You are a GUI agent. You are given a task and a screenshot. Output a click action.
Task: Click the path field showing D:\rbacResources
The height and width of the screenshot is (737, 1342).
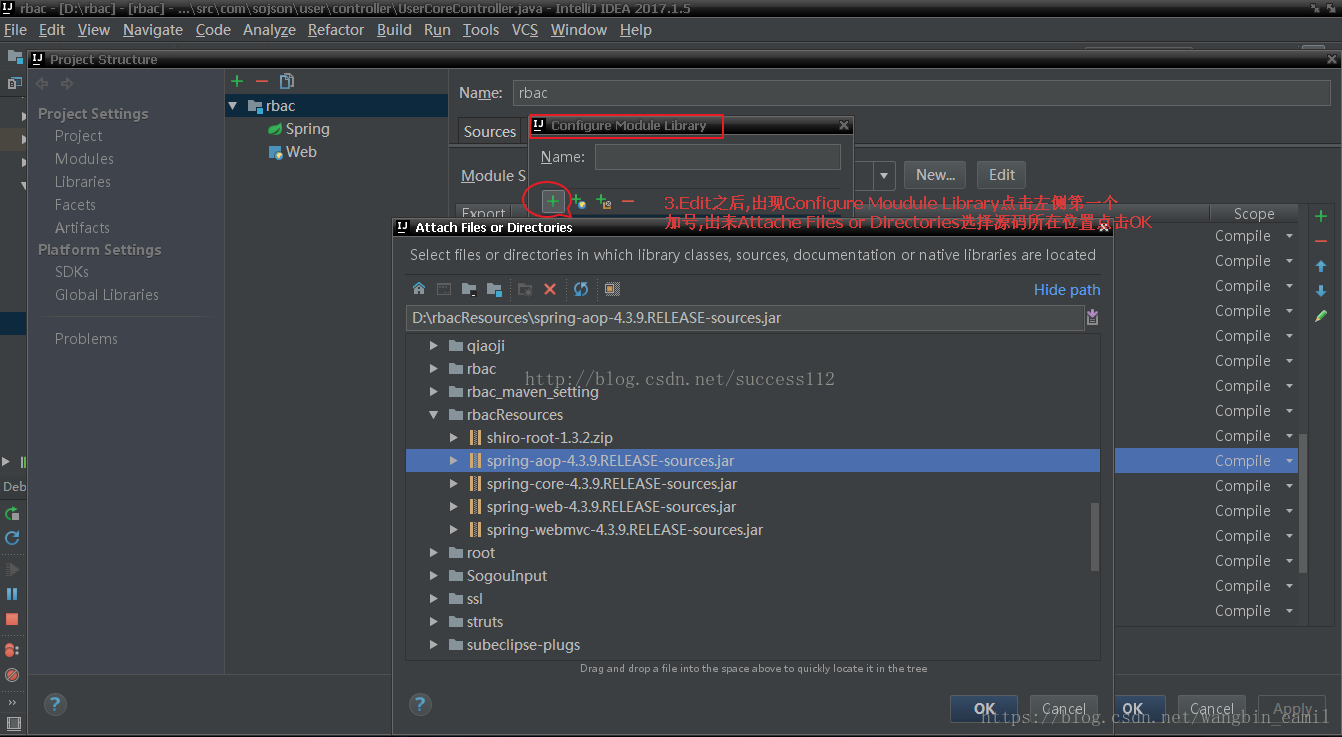click(x=744, y=318)
